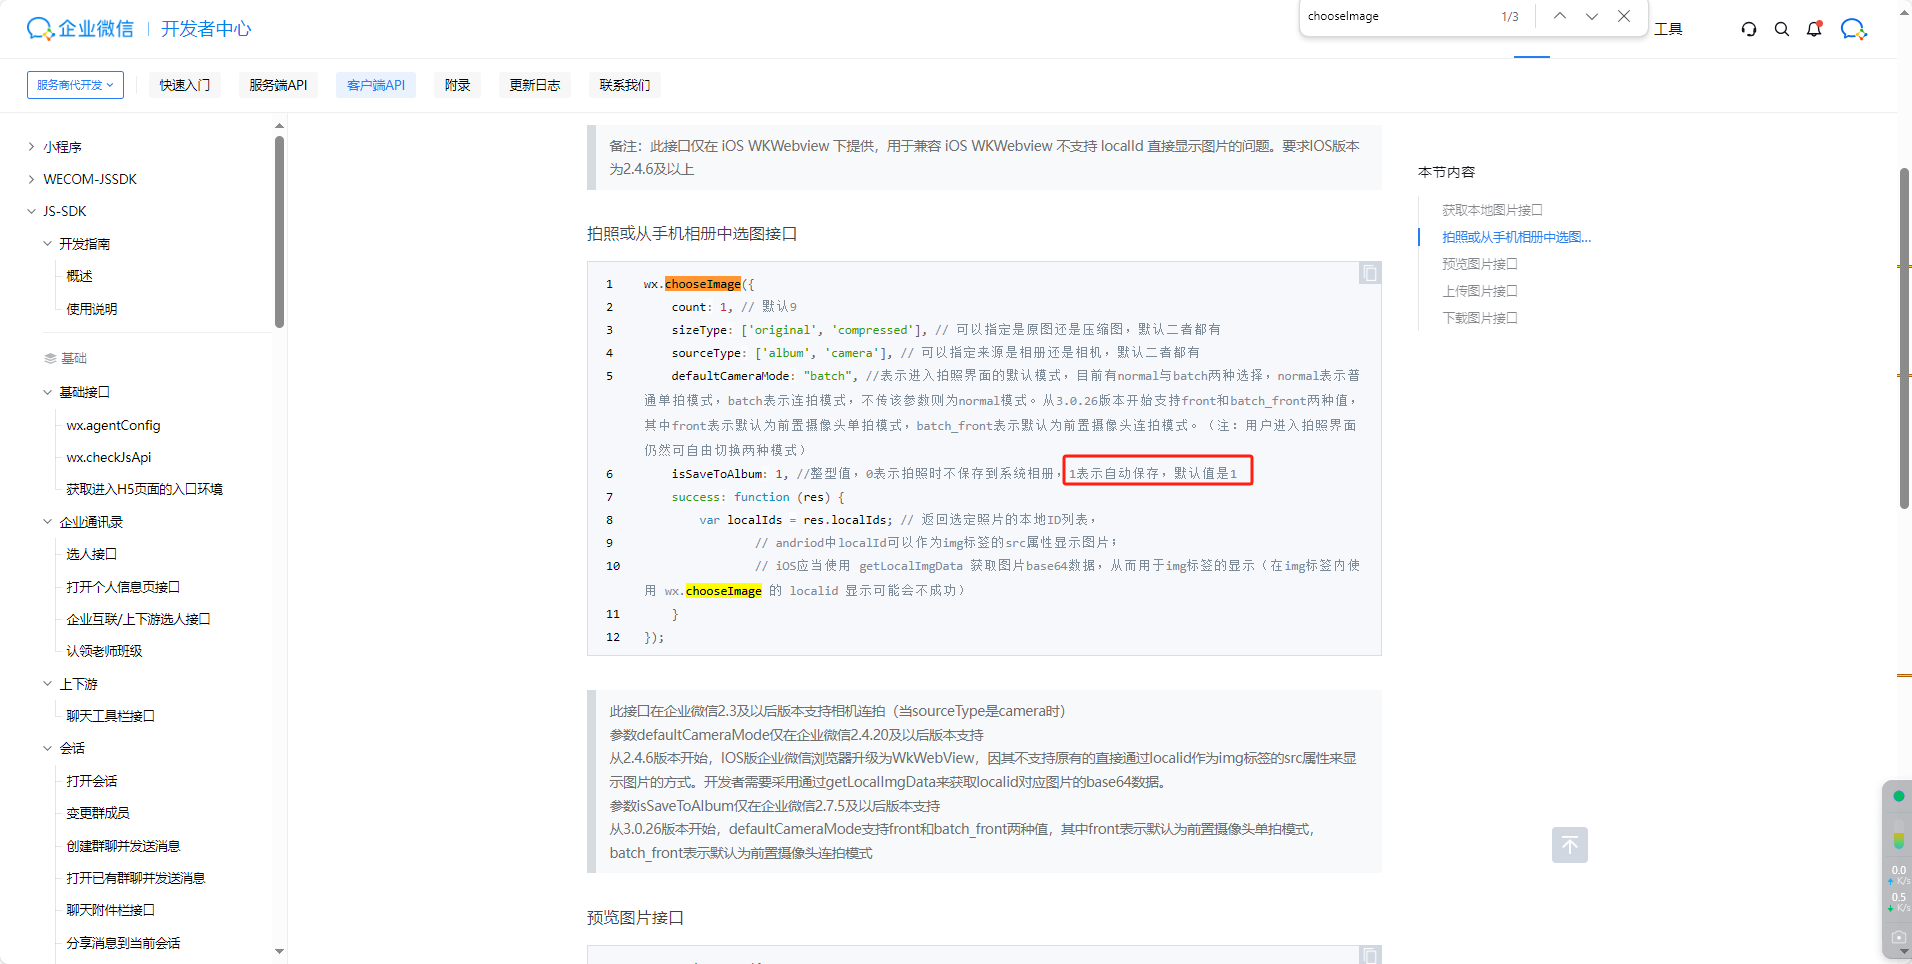The width and height of the screenshot is (1912, 964).
Task: Switch to the 客户端API tab
Action: pos(375,85)
